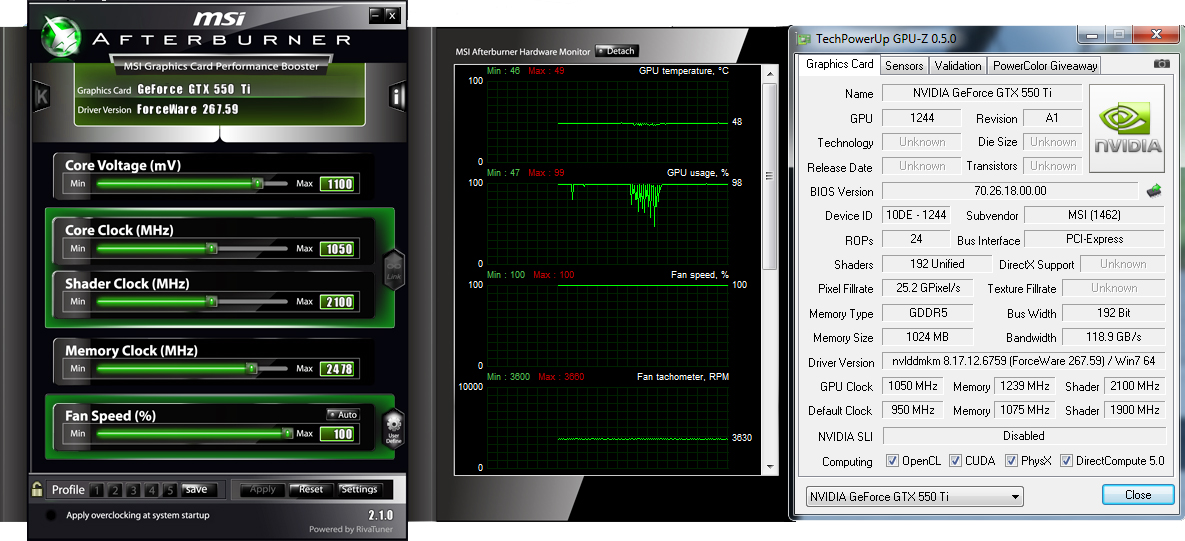Click the Afterburner green logo emblem
Image resolution: width=1185 pixels, height=541 pixels.
click(60, 35)
